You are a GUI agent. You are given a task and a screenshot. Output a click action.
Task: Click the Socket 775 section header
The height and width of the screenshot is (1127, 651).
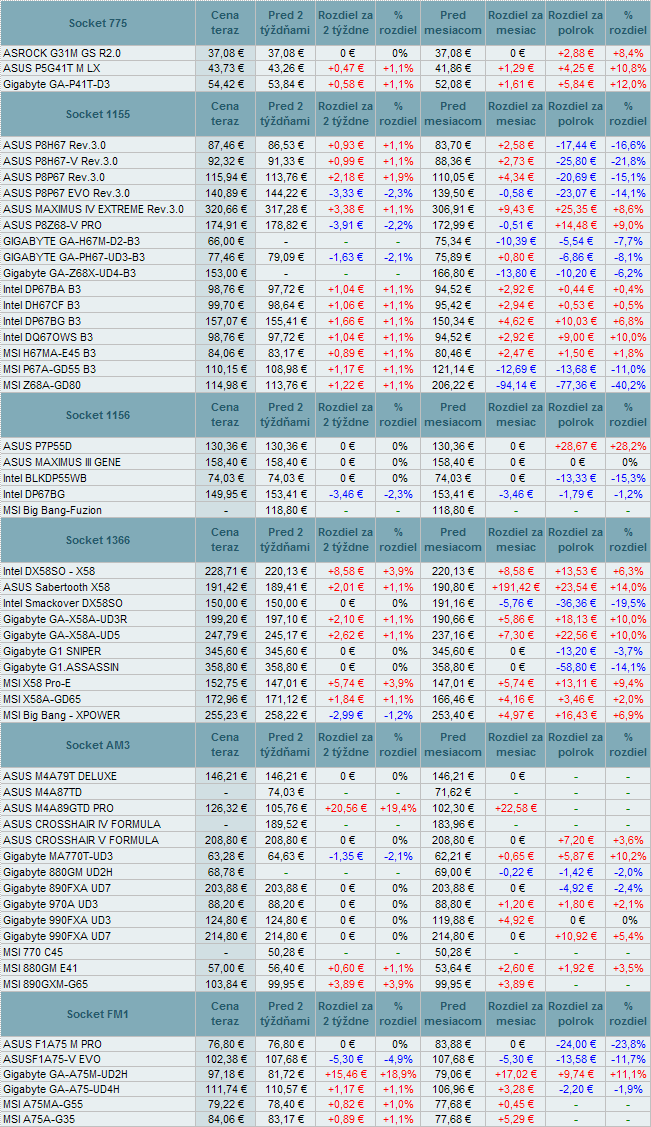98,23
